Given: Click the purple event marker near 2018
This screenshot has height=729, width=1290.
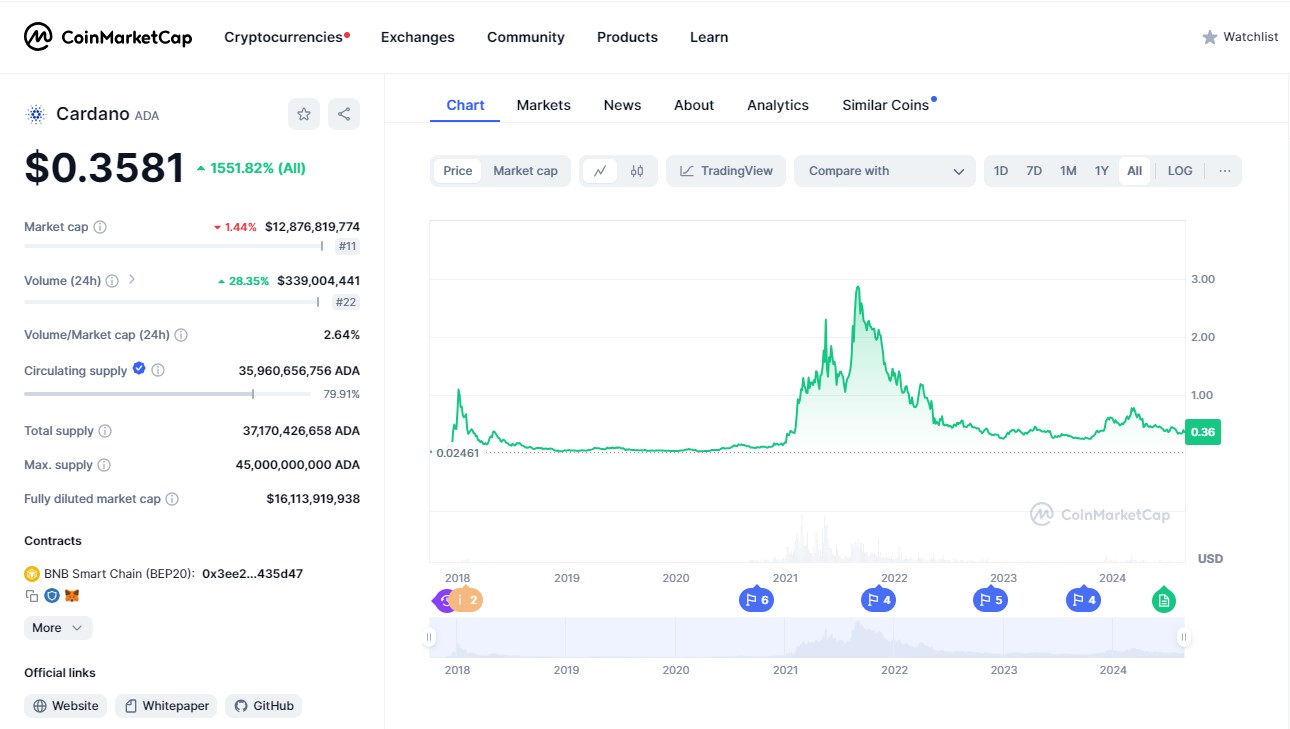Looking at the screenshot, I should pyautogui.click(x=441, y=600).
